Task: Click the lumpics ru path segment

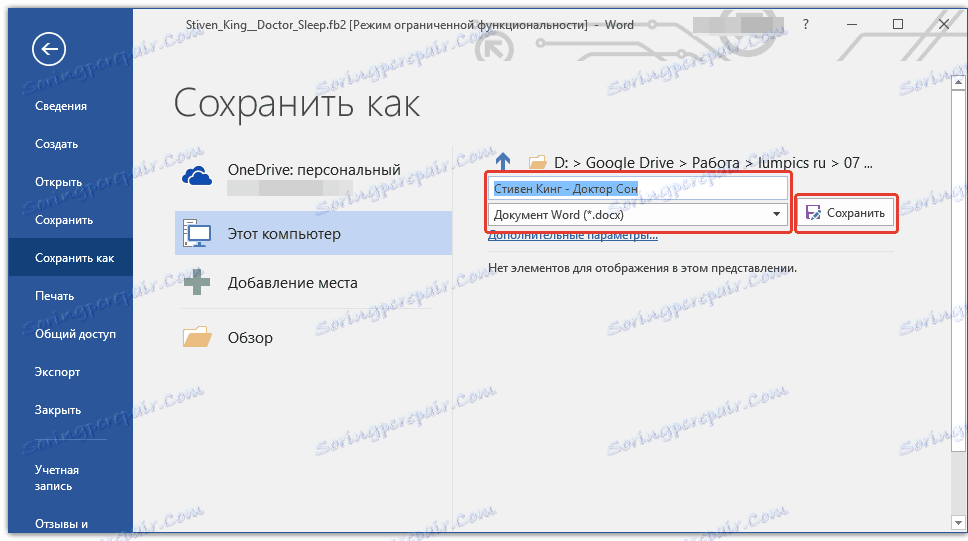Action: tap(791, 163)
